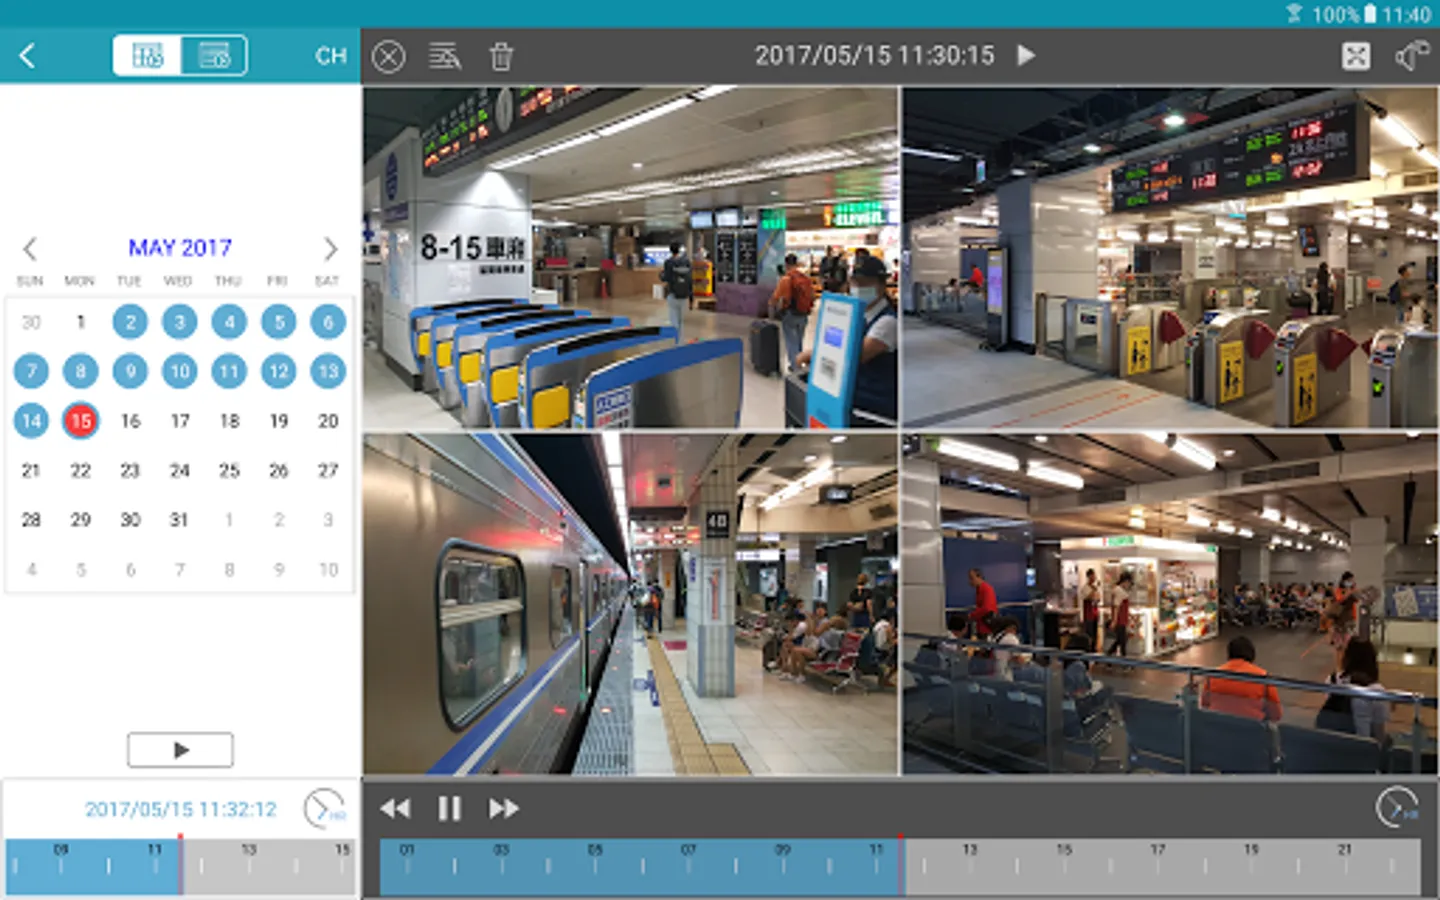
Task: Tap the back arrow icon
Action: click(28, 56)
